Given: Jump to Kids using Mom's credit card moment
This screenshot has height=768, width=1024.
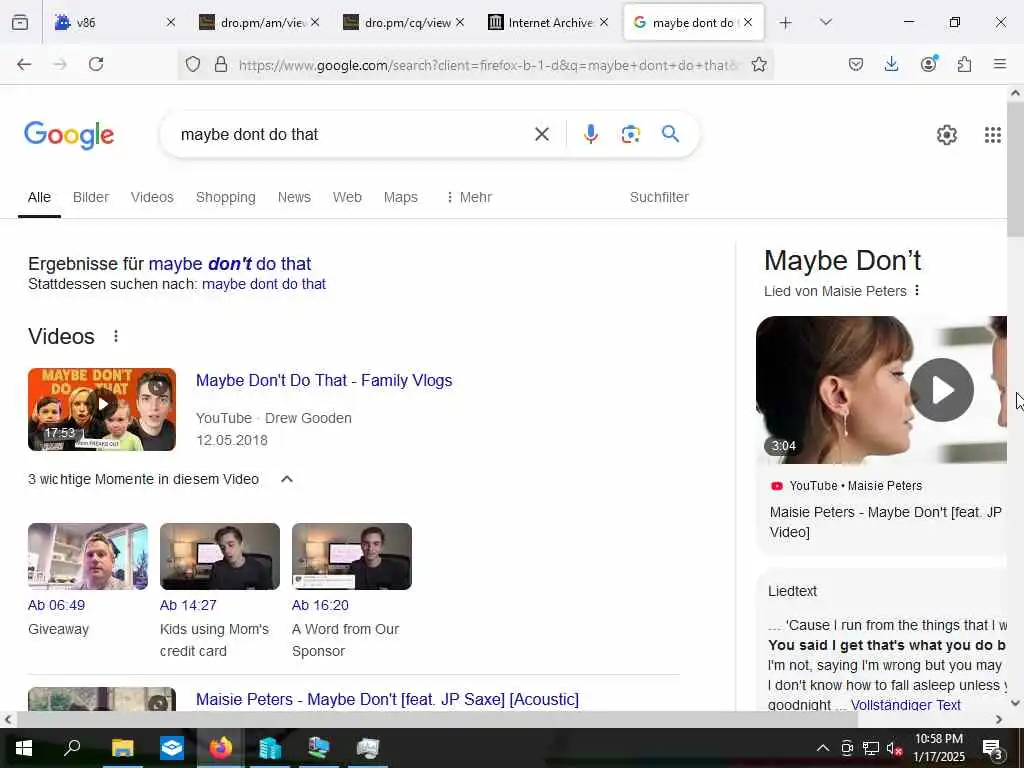Looking at the screenshot, I should [219, 556].
